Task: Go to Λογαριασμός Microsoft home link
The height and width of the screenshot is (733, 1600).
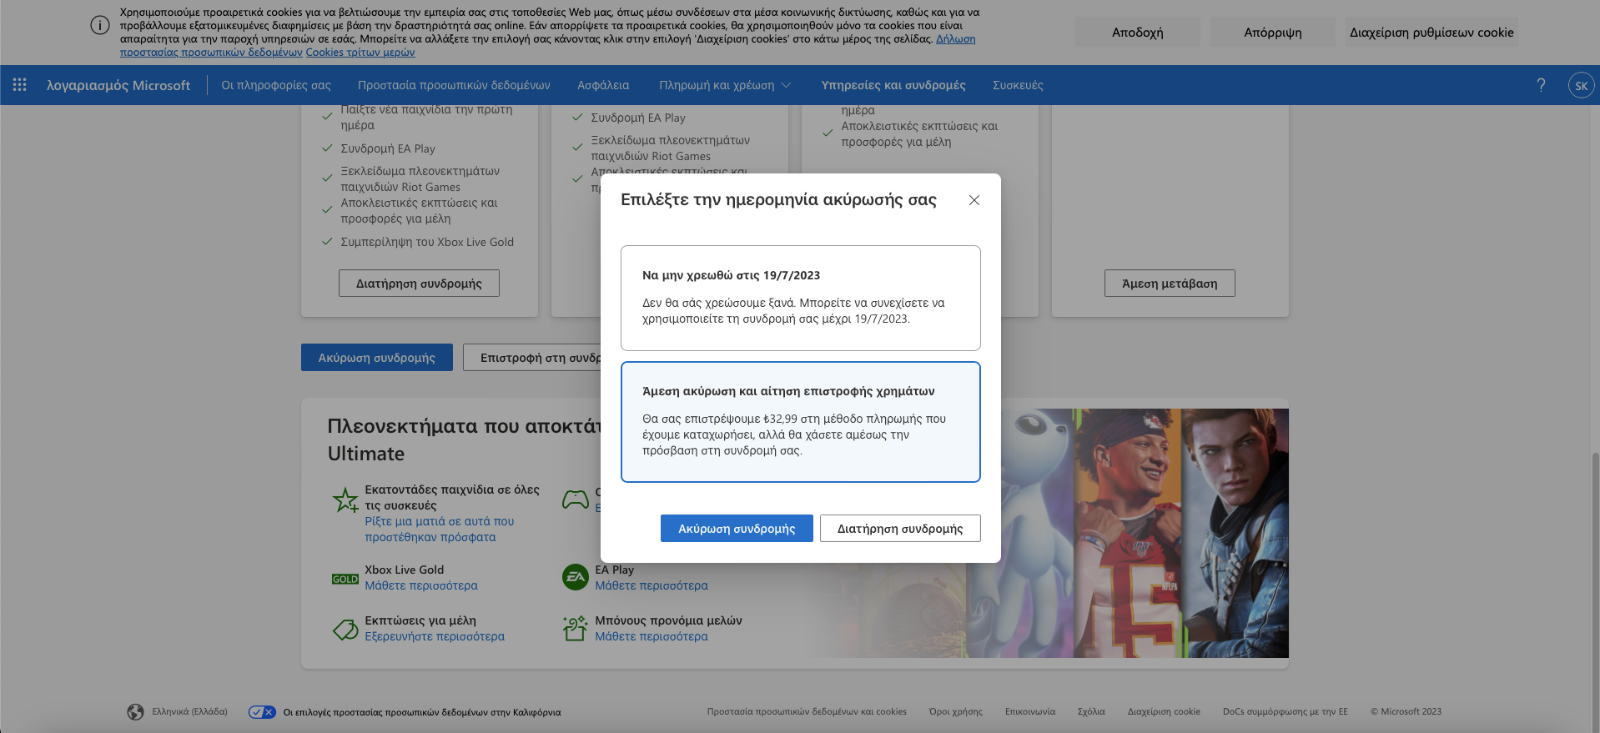Action: 118,85
